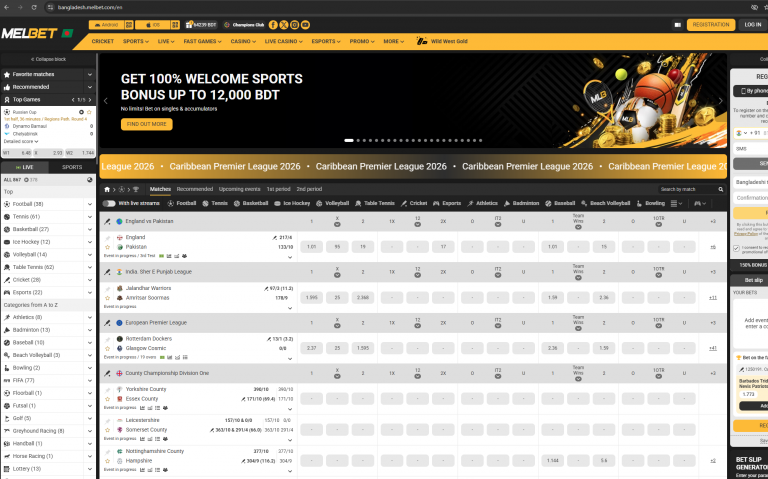Filter matches by Table Tennis
The image size is (768, 479).
375,203
